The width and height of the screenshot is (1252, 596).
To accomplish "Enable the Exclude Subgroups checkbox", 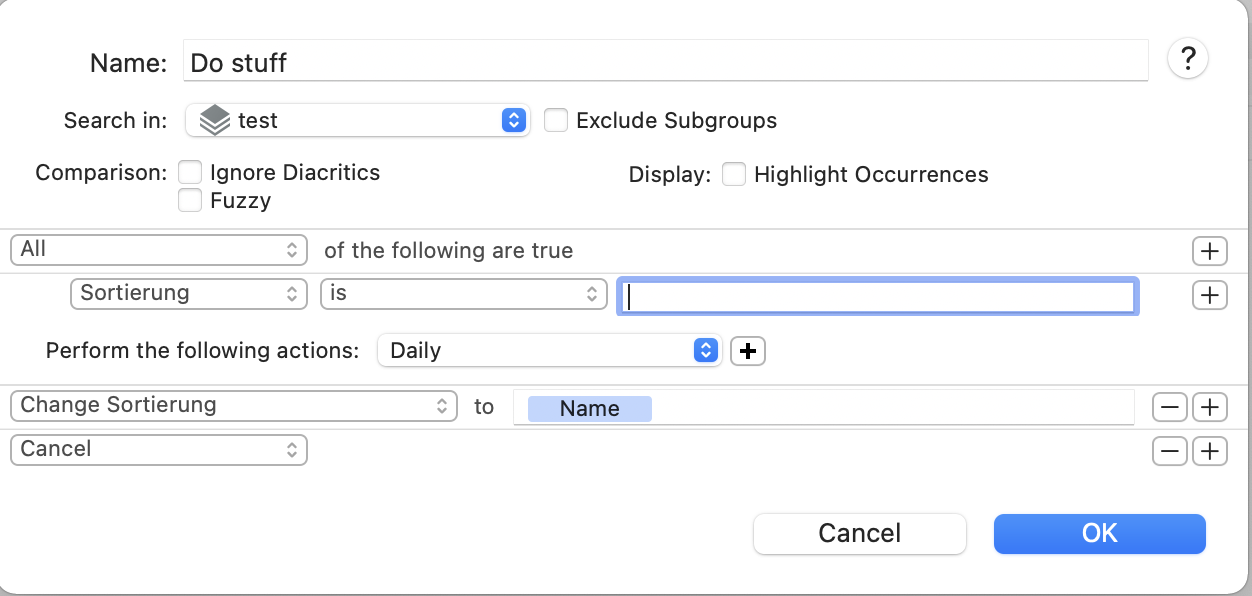I will tap(556, 121).
